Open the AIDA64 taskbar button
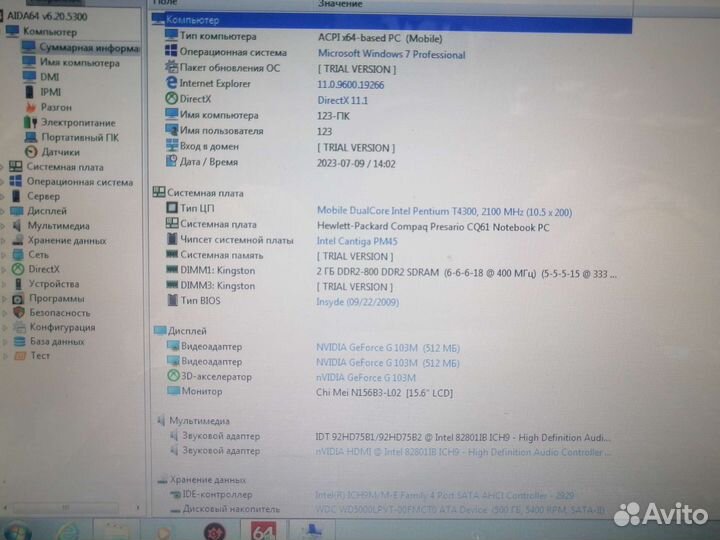This screenshot has width=720, height=540. (x=264, y=531)
